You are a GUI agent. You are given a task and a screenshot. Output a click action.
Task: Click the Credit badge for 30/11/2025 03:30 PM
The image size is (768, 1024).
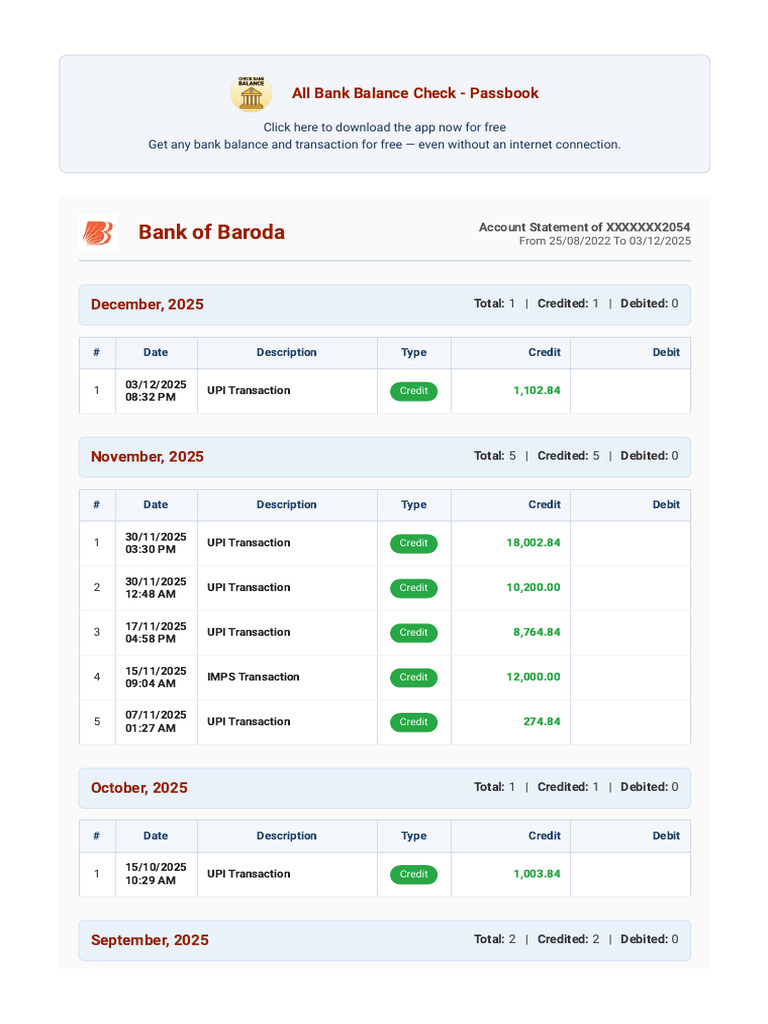point(414,543)
